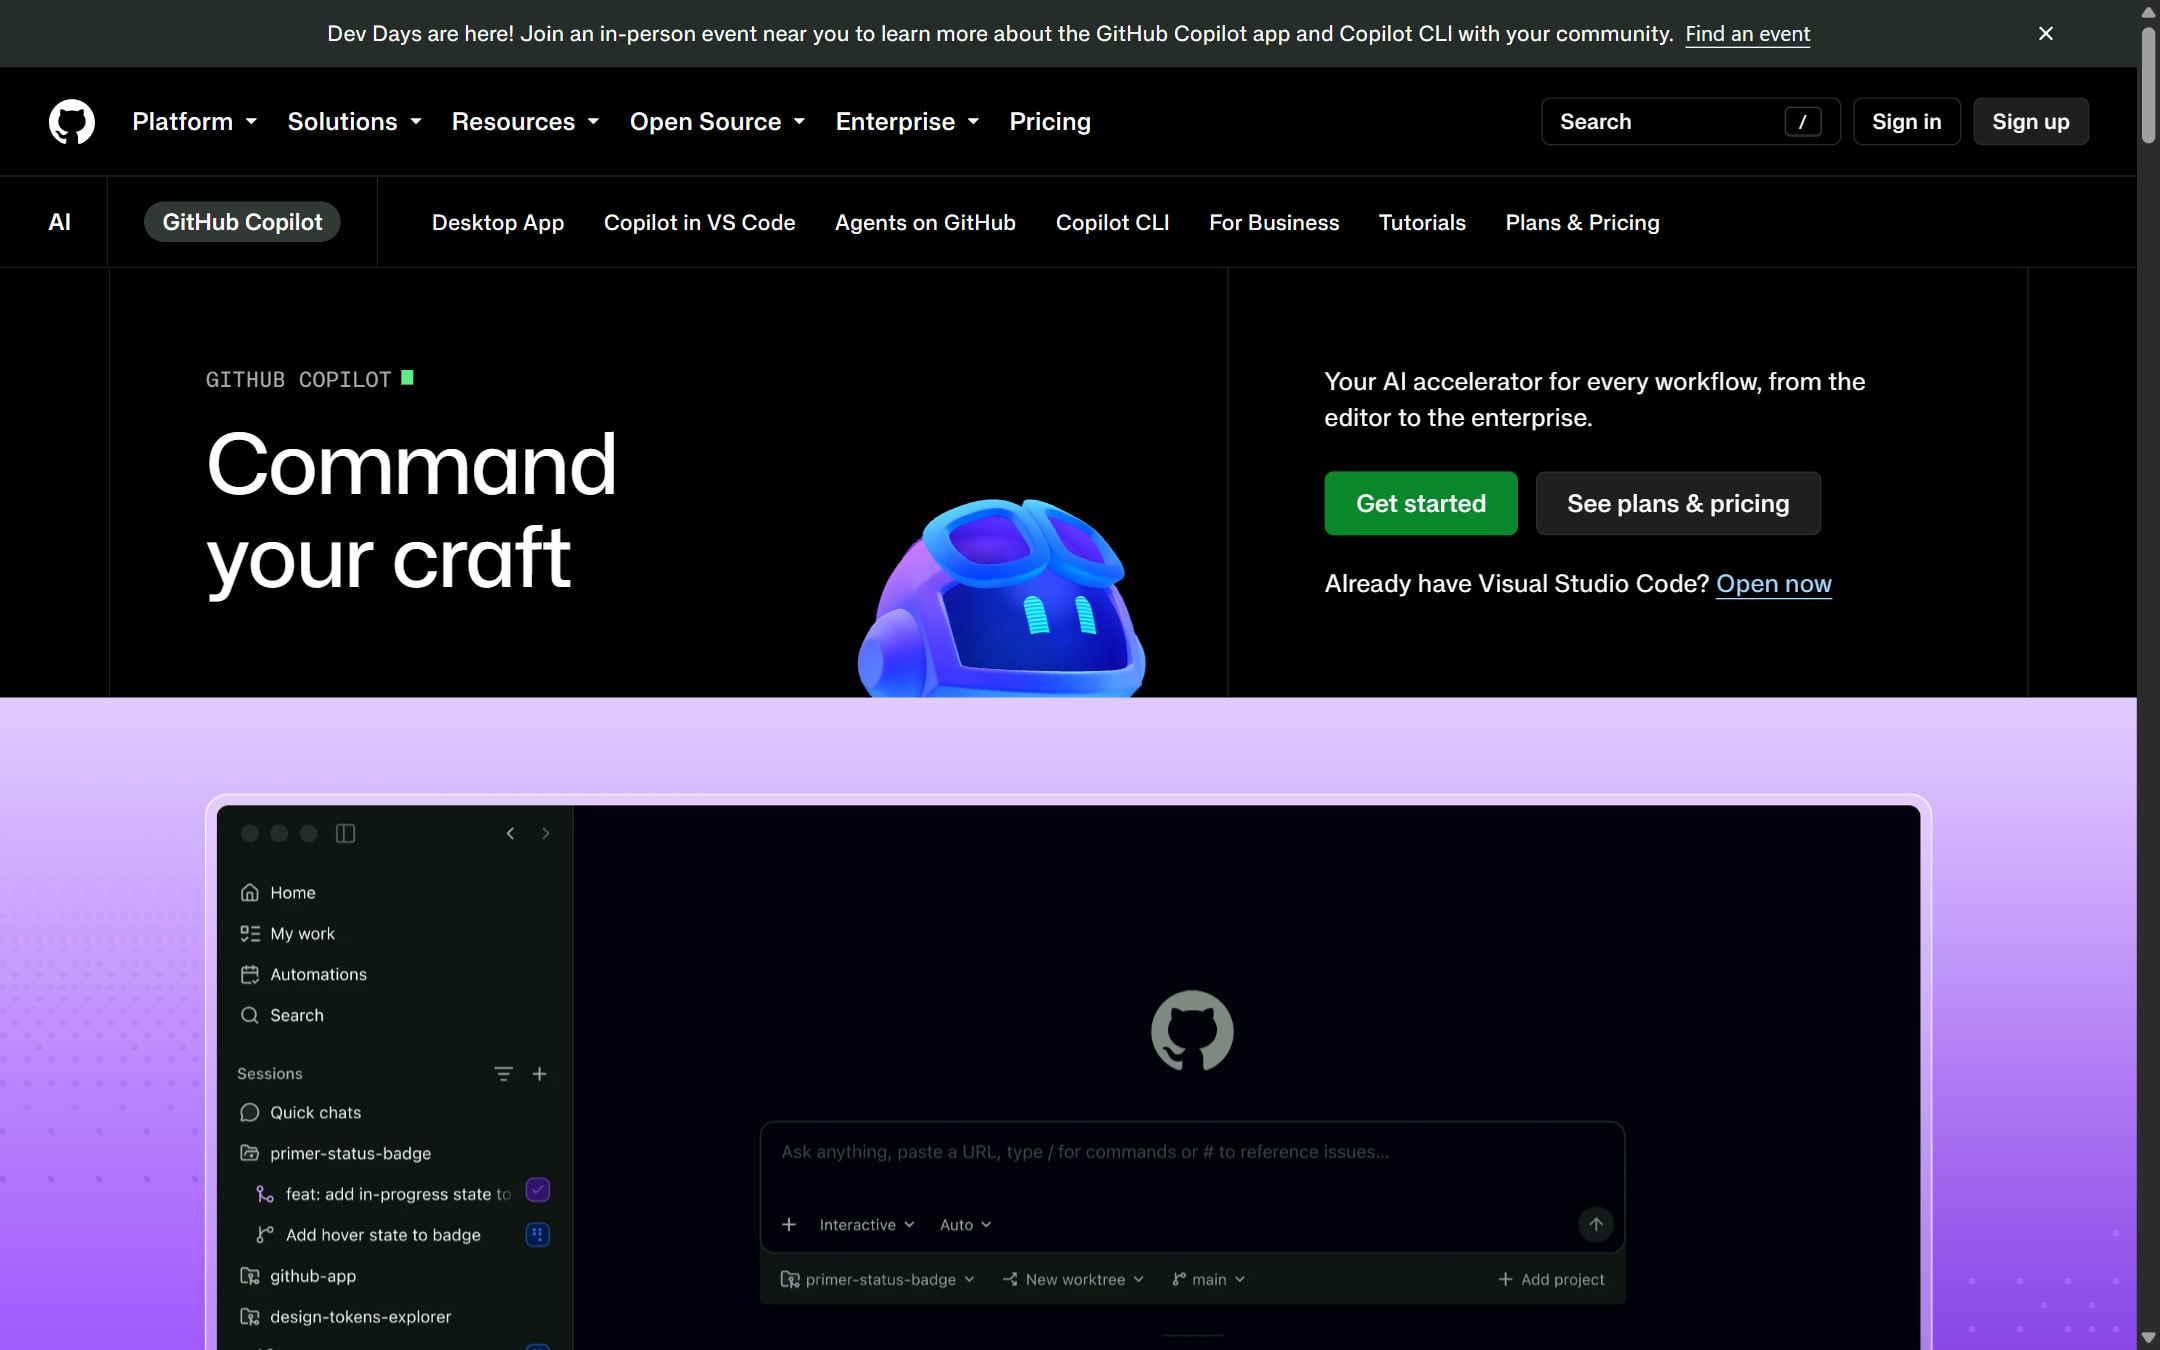The height and width of the screenshot is (1350, 2160).
Task: Click the scrollbar up arrow
Action: click(x=2148, y=12)
